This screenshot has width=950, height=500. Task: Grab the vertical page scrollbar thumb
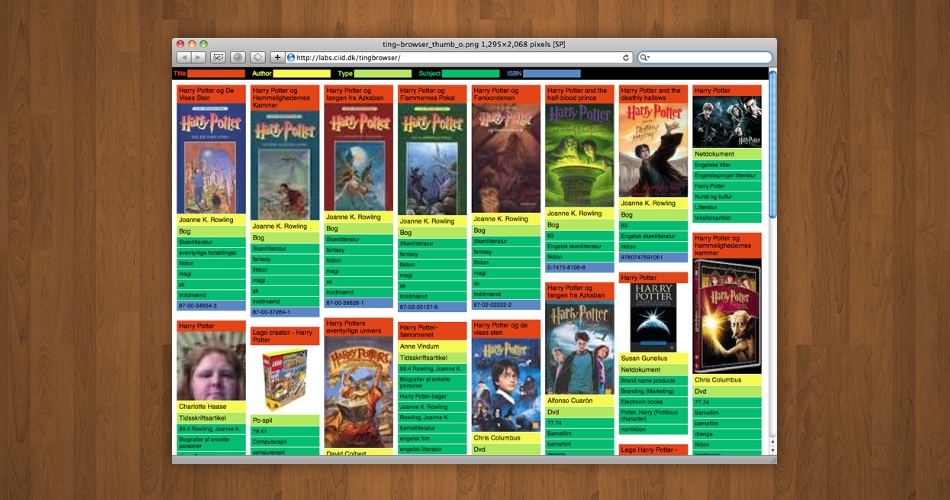772,144
